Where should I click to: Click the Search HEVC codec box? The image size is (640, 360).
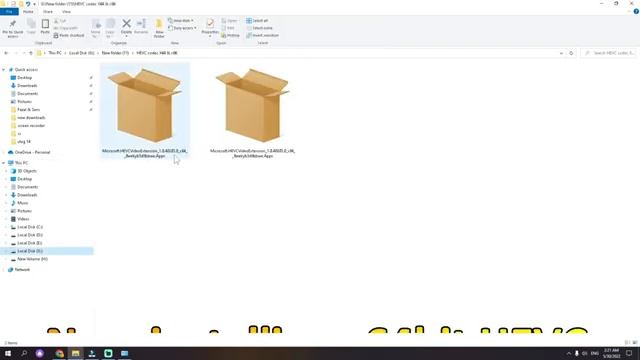pos(610,53)
